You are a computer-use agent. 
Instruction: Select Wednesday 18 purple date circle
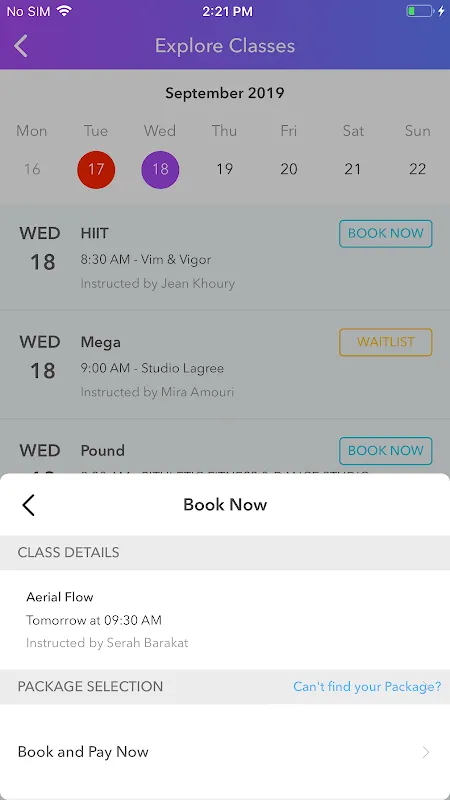pos(160,169)
